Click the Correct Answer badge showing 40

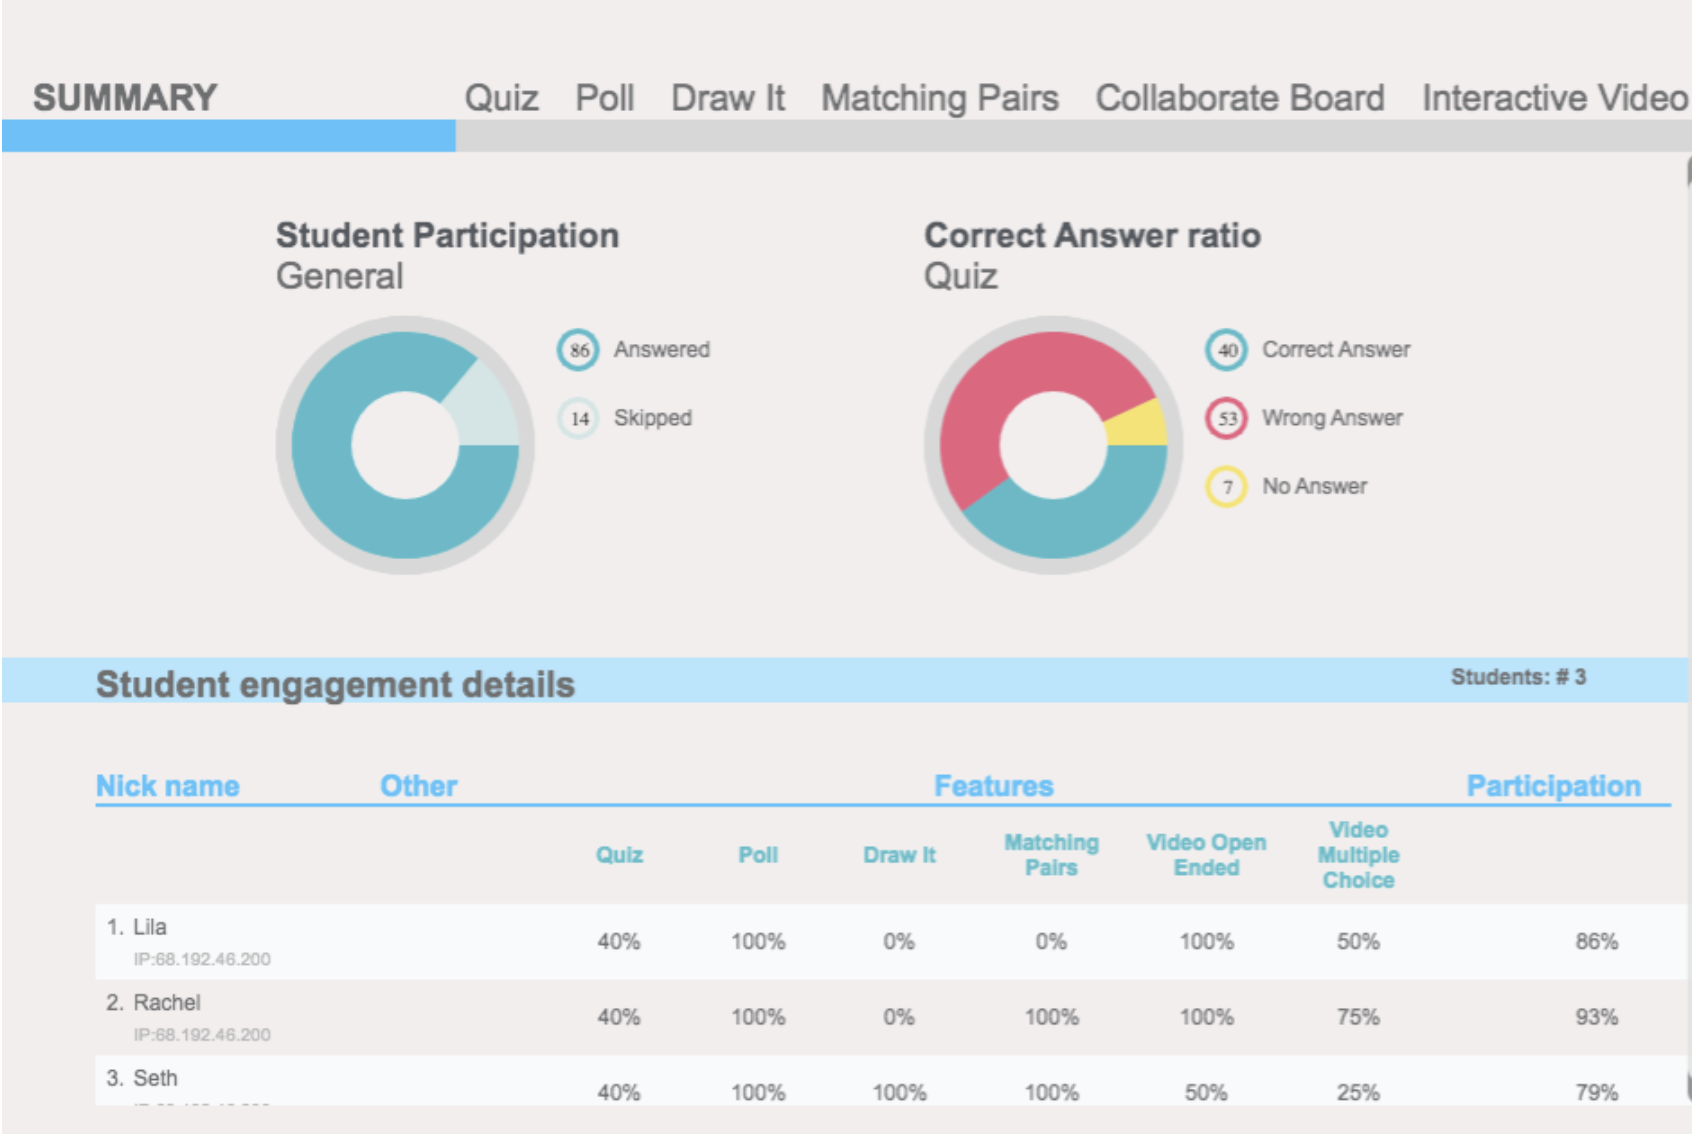pos(1226,350)
